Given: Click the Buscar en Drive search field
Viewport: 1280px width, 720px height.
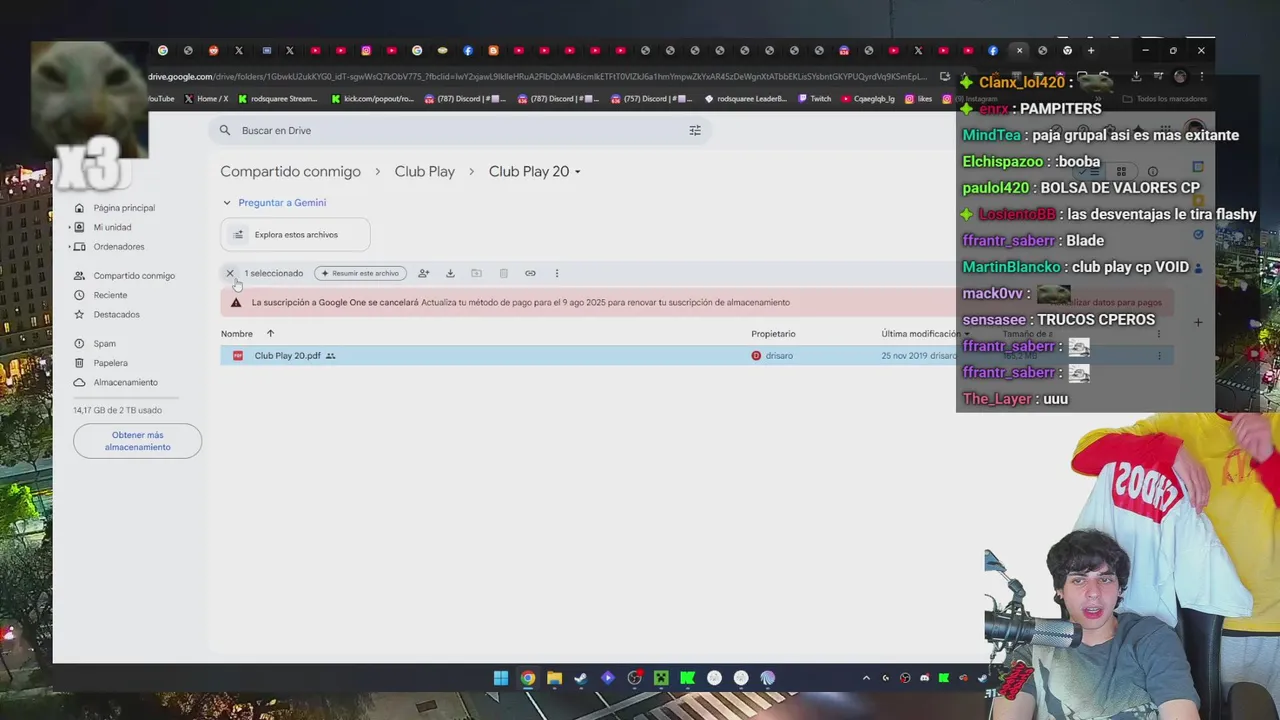Looking at the screenshot, I should point(460,130).
